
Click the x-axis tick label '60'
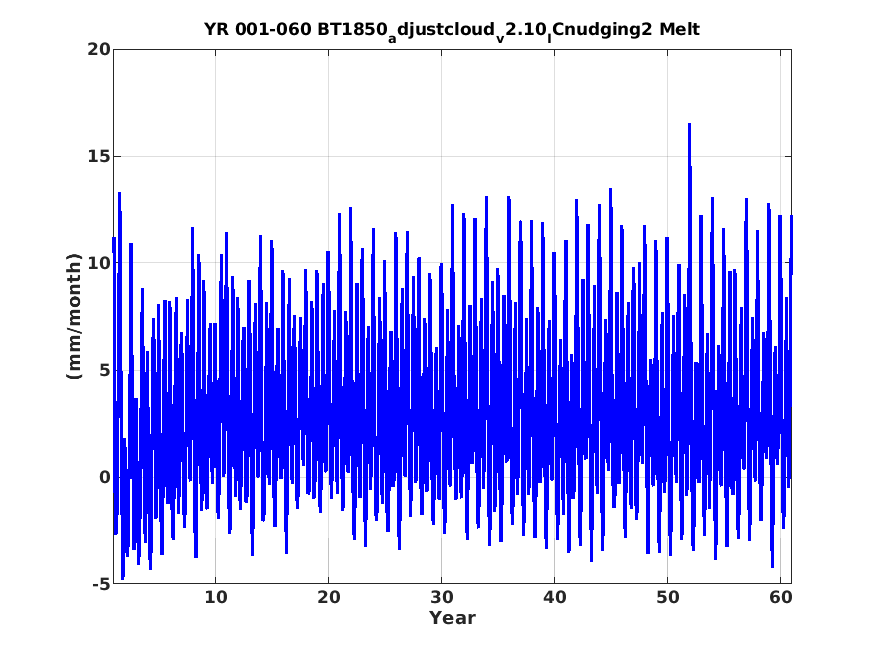pos(781,597)
